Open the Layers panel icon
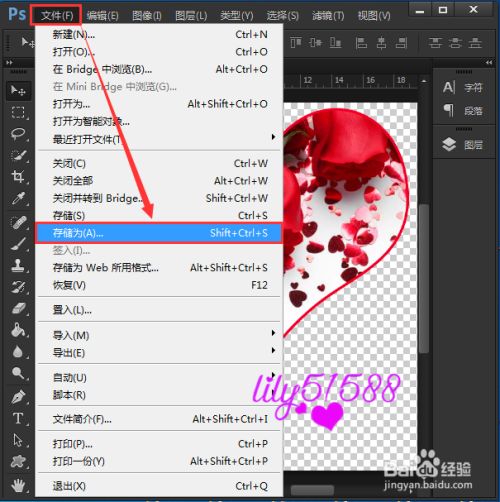 tap(449, 144)
